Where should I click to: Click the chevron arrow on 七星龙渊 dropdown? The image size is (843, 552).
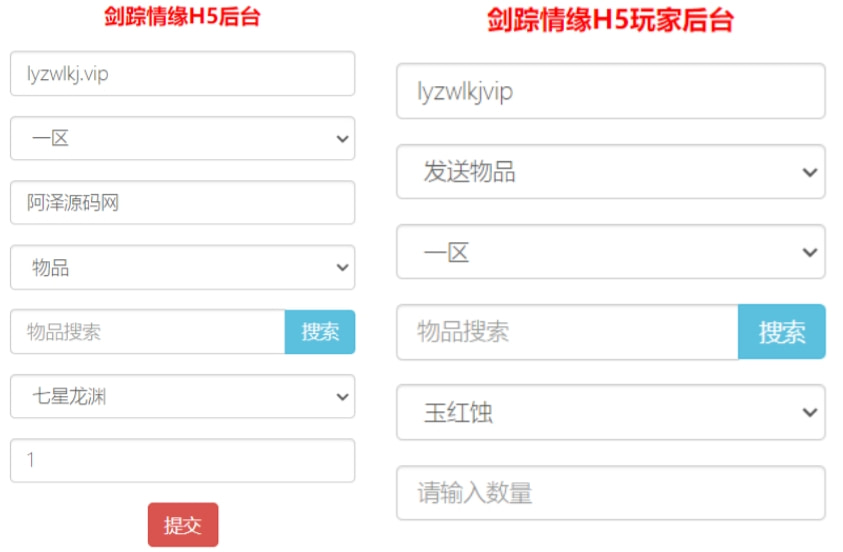tap(343, 398)
